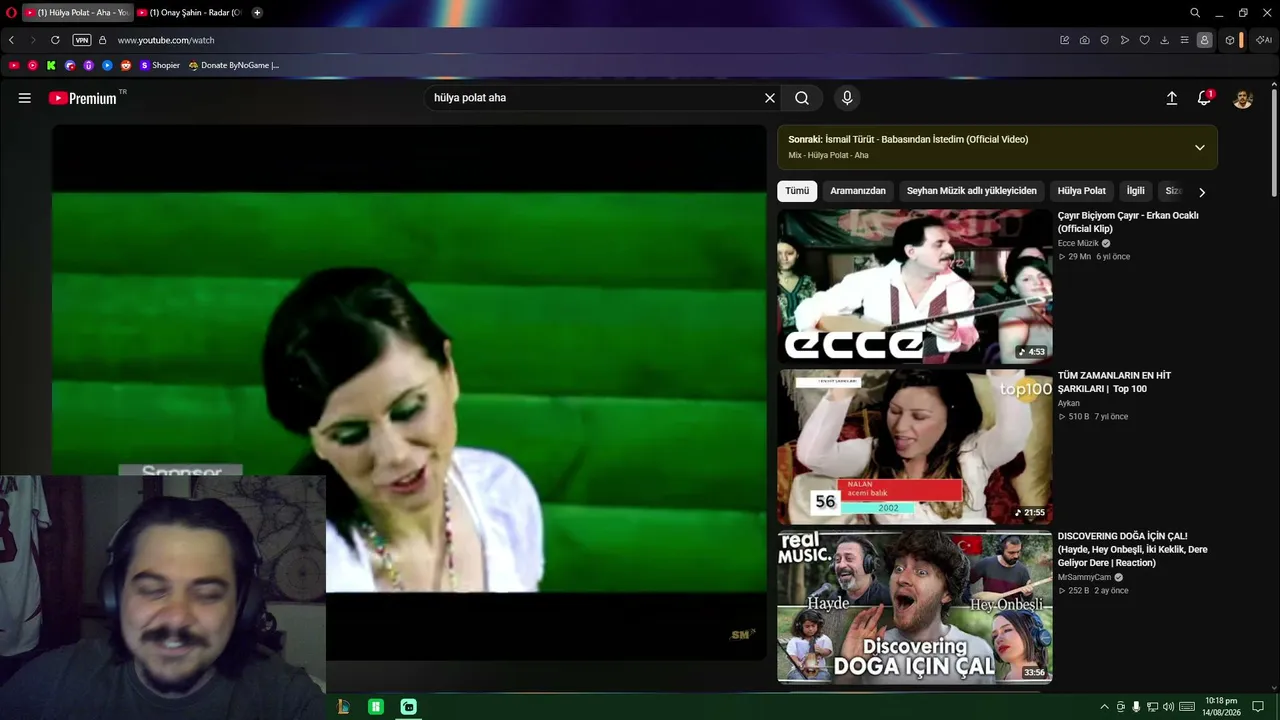Open the Çayır Biçiyom Çayır video thumbnail
Viewport: 1280px width, 720px height.
tap(915, 287)
